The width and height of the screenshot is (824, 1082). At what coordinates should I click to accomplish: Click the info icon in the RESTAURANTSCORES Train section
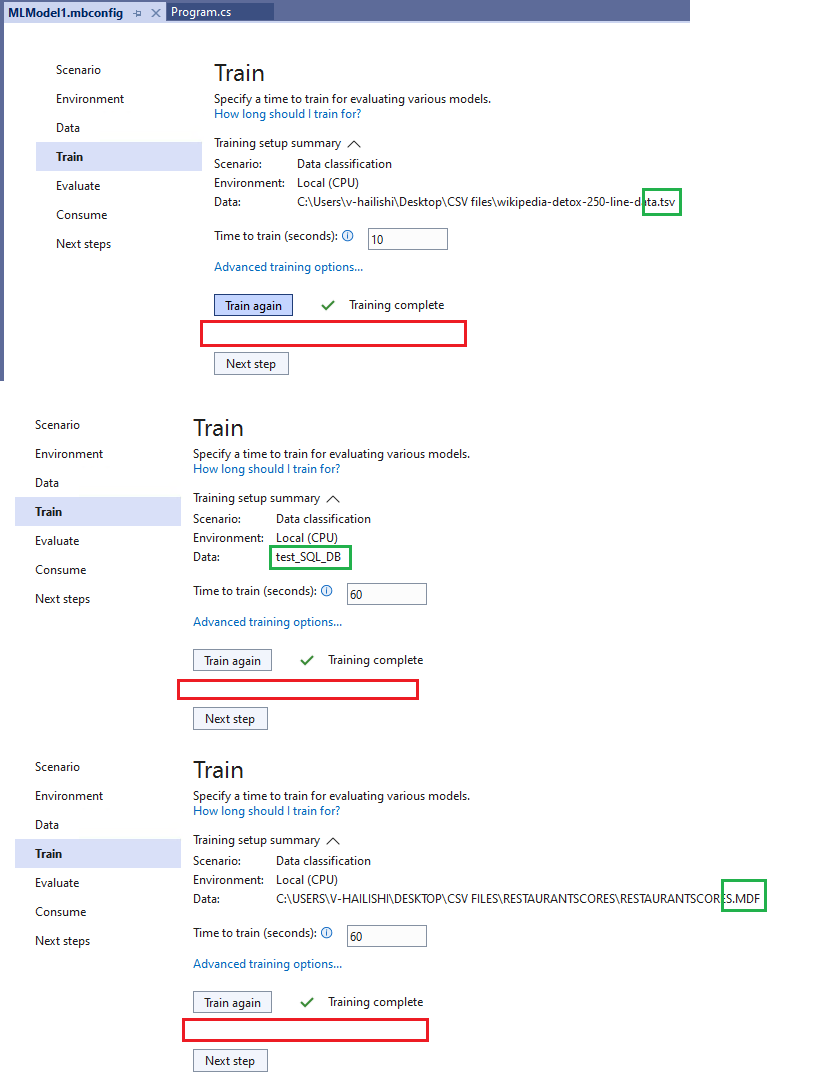[325, 935]
